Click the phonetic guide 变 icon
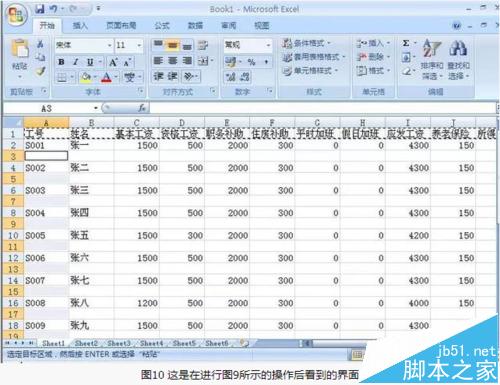The image size is (500, 385). click(129, 78)
